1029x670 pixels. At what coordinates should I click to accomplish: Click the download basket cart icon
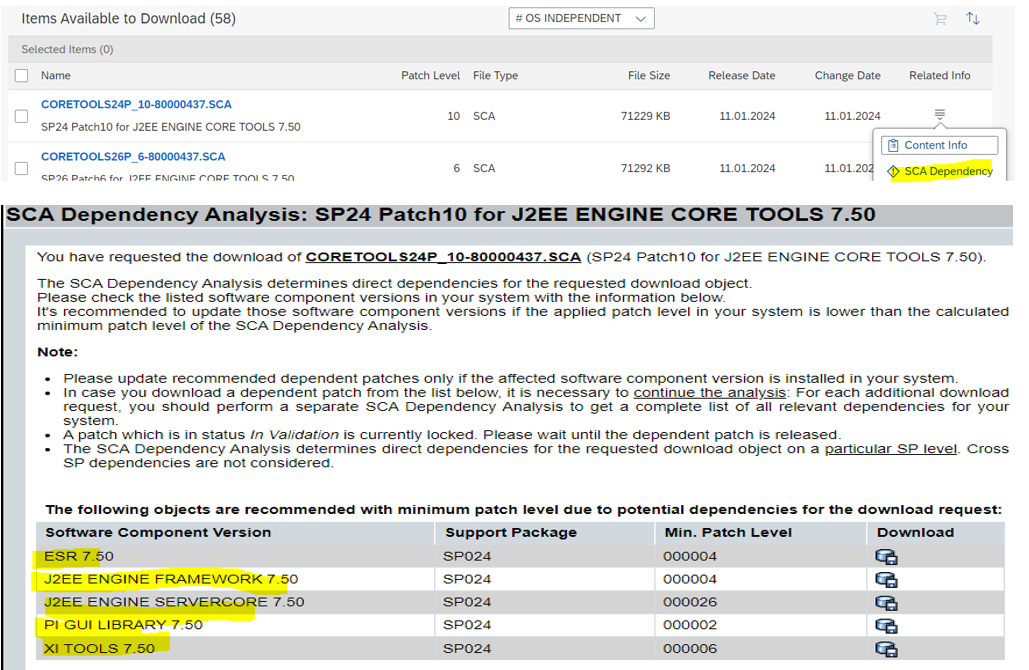939,19
